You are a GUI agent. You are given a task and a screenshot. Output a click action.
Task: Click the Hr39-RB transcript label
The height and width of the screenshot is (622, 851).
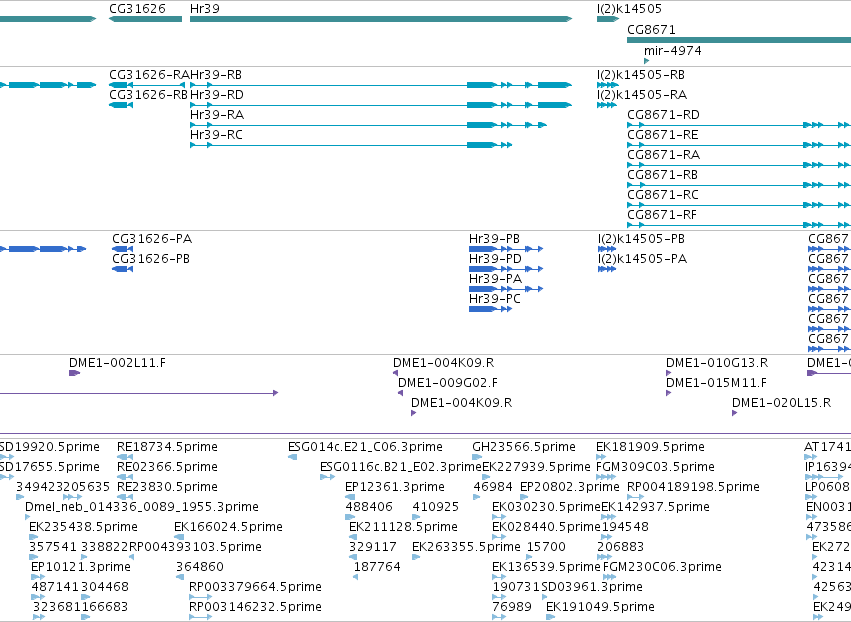coord(216,75)
